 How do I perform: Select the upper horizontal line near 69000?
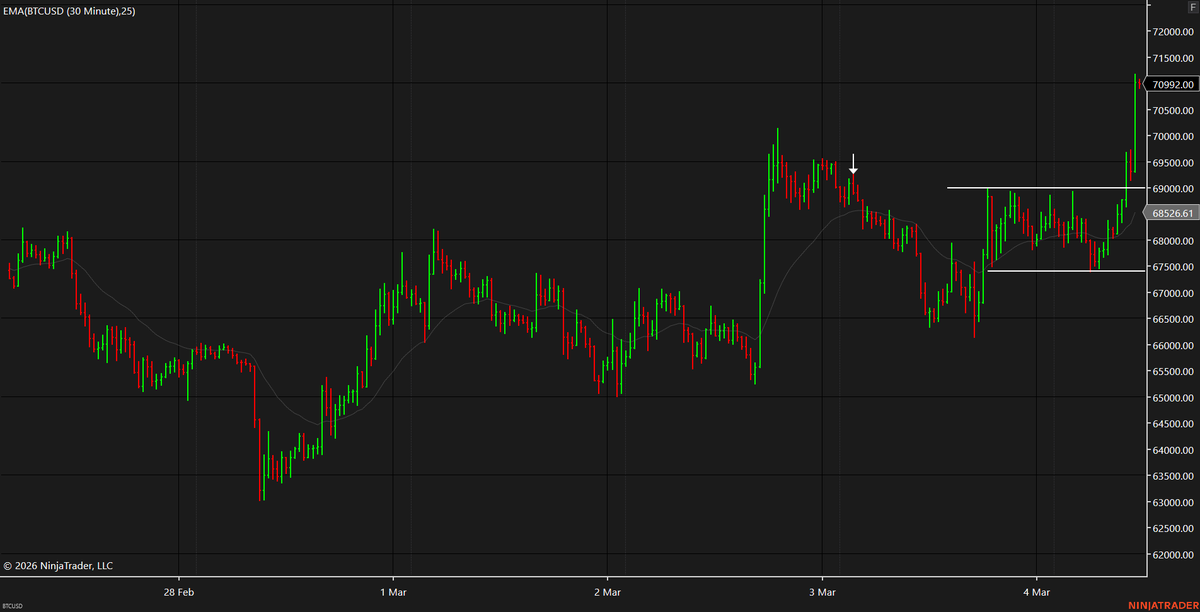coord(1045,188)
